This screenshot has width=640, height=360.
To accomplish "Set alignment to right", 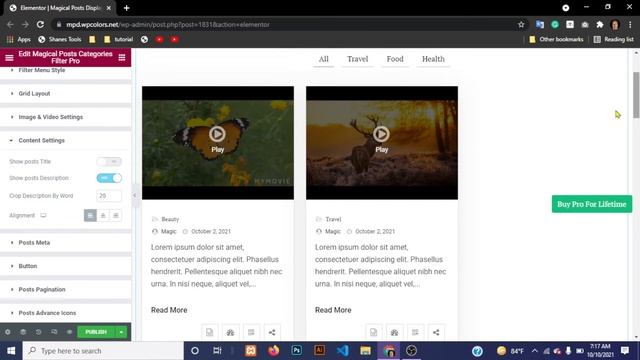I will pos(116,215).
